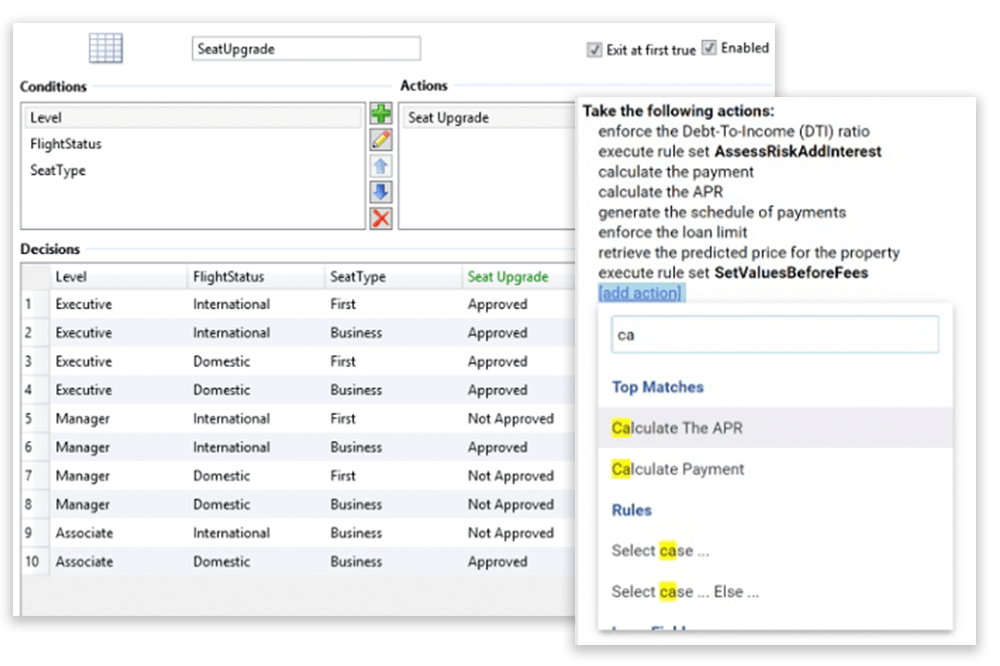
Task: Move a condition down using the blue down-arrow icon
Action: point(381,192)
